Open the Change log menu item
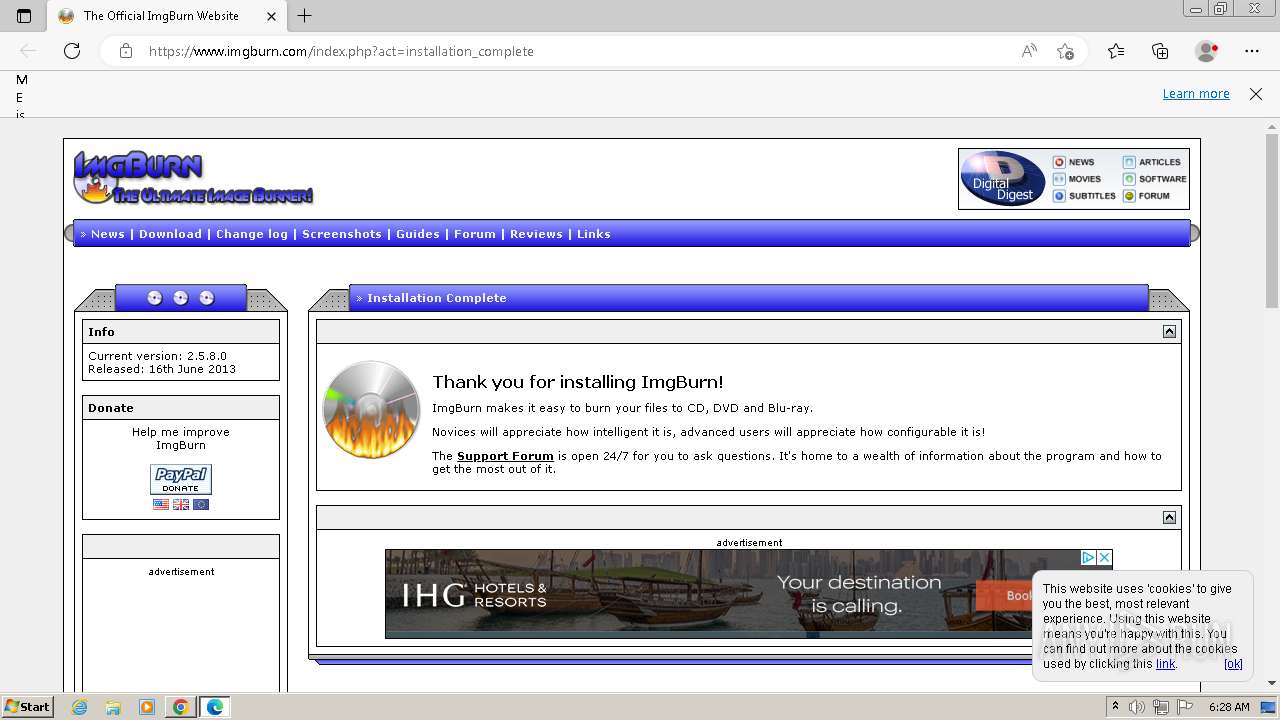Image resolution: width=1280 pixels, height=720 pixels. click(x=252, y=234)
